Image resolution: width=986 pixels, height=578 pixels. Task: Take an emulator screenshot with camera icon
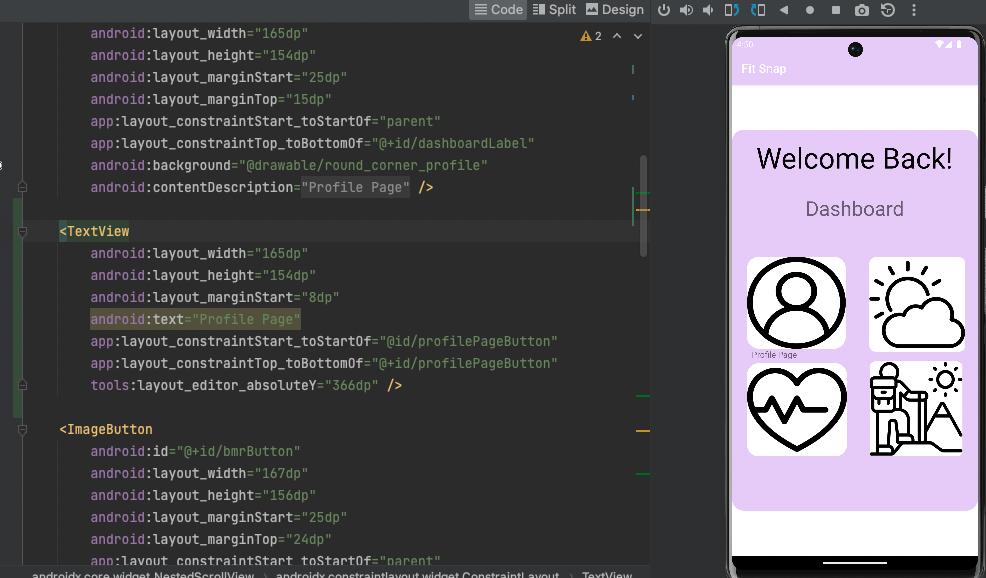tap(861, 10)
